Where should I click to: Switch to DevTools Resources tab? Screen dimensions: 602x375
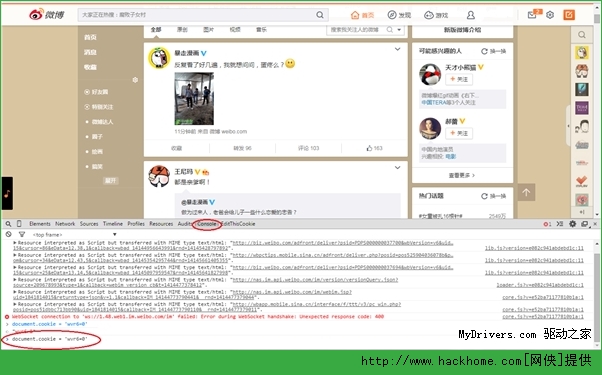click(161, 224)
